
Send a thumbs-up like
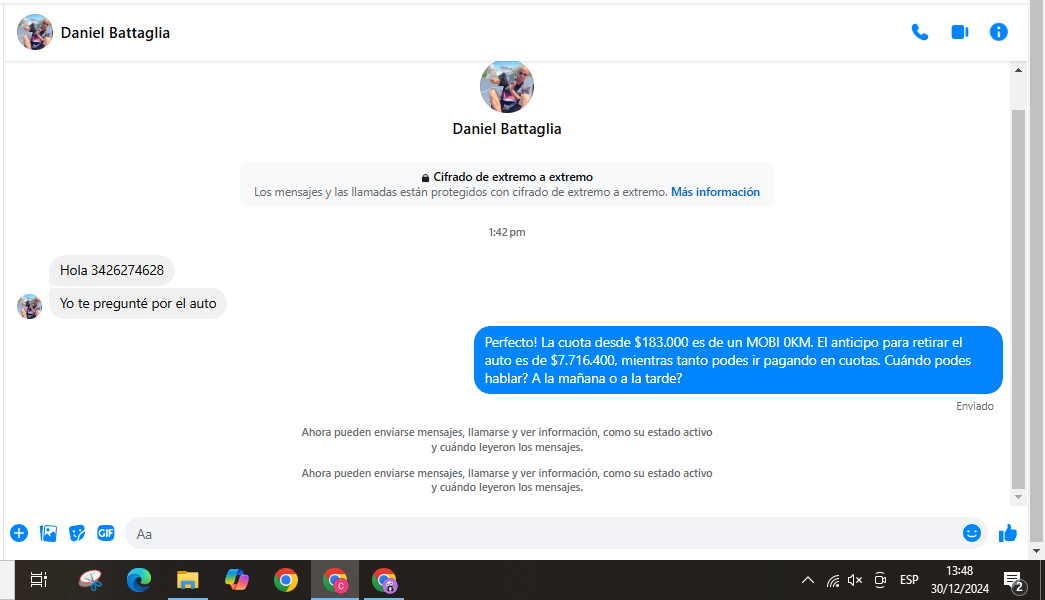(1008, 533)
